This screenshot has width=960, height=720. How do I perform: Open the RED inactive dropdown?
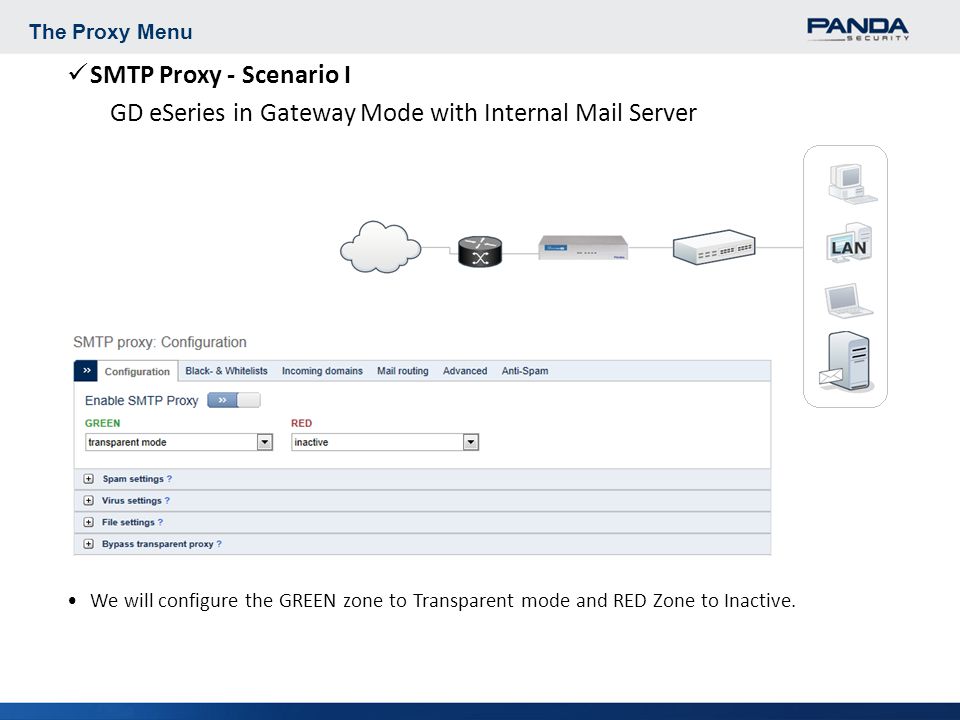(x=385, y=442)
